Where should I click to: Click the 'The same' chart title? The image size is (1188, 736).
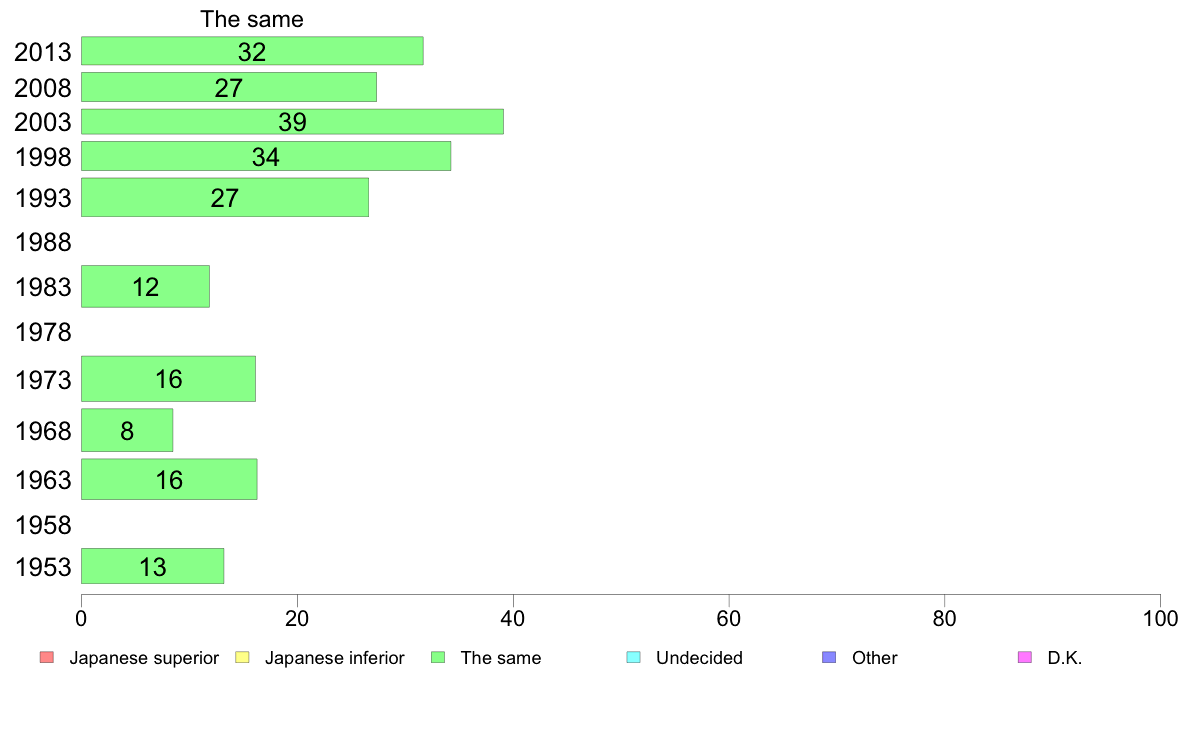(x=252, y=19)
